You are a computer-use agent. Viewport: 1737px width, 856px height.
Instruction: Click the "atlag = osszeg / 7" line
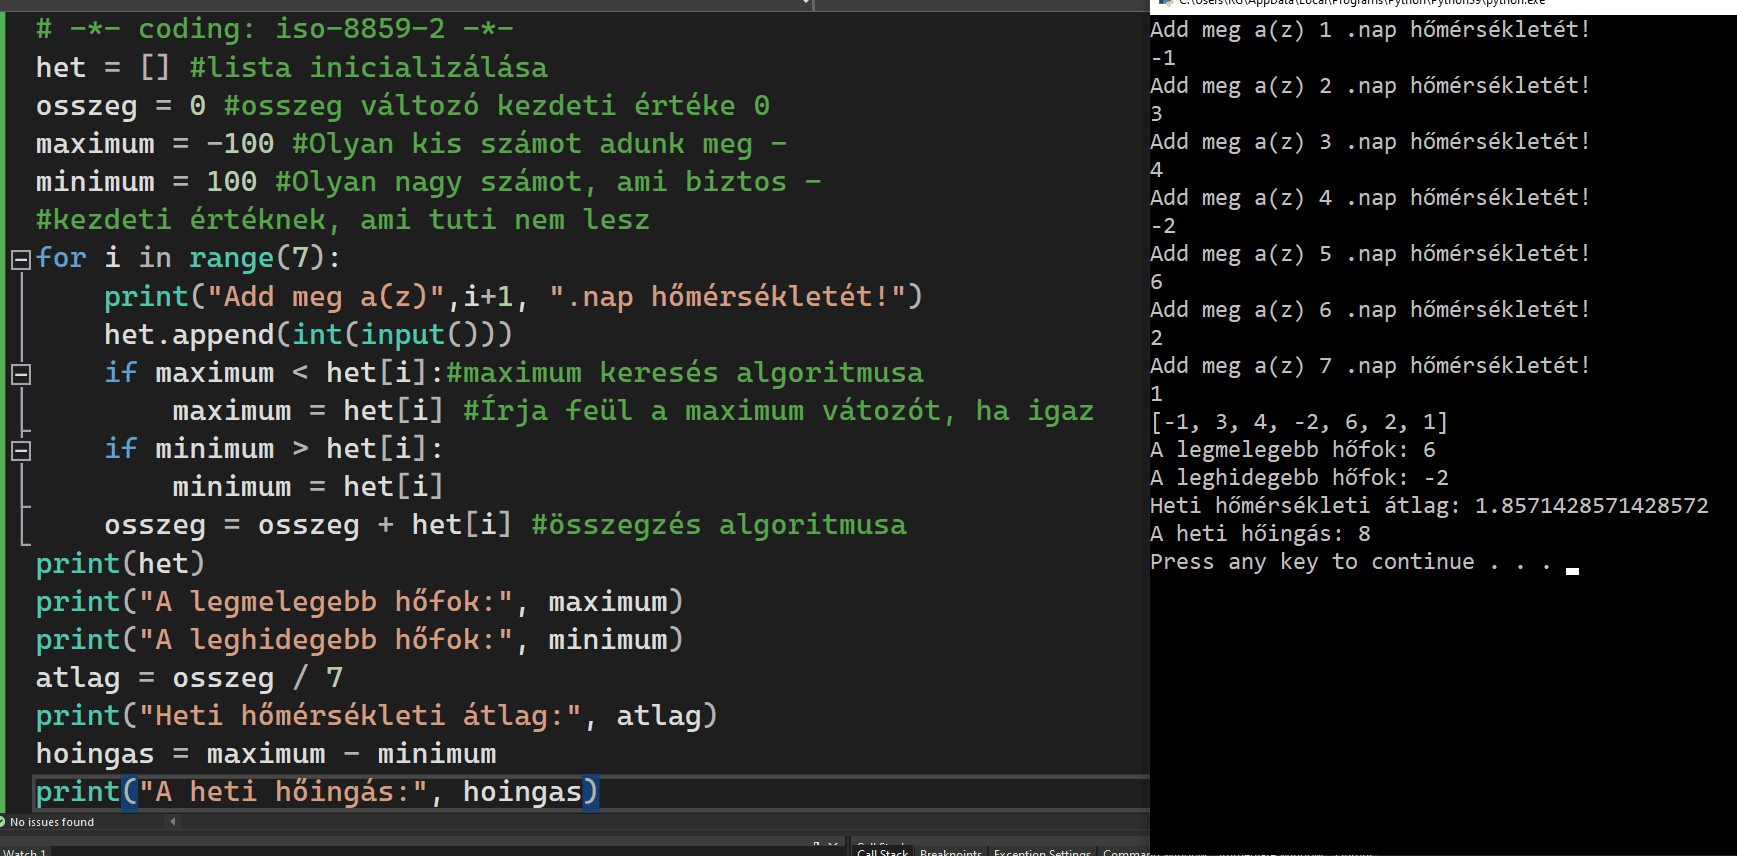(x=189, y=678)
